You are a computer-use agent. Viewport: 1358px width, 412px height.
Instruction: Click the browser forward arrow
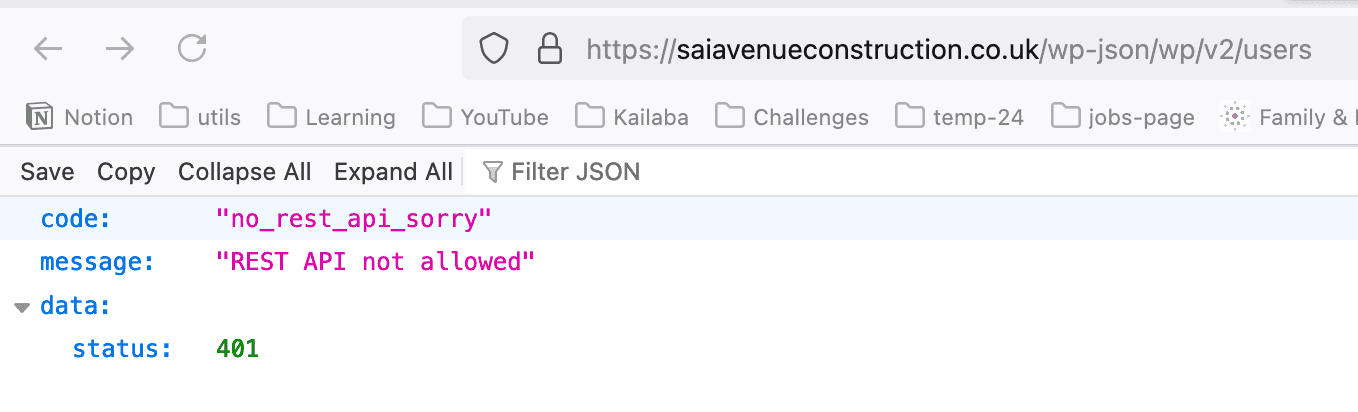point(120,48)
